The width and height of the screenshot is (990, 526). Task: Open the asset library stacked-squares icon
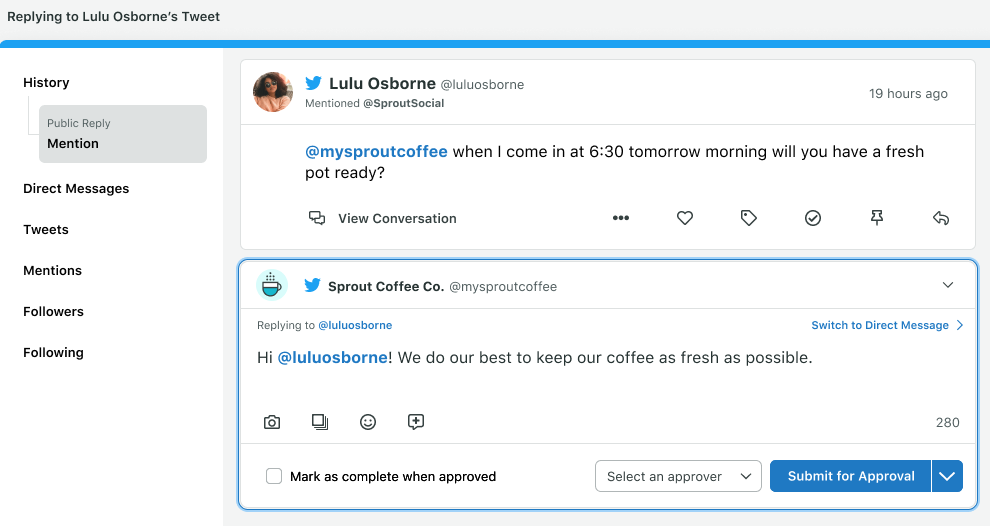click(320, 422)
